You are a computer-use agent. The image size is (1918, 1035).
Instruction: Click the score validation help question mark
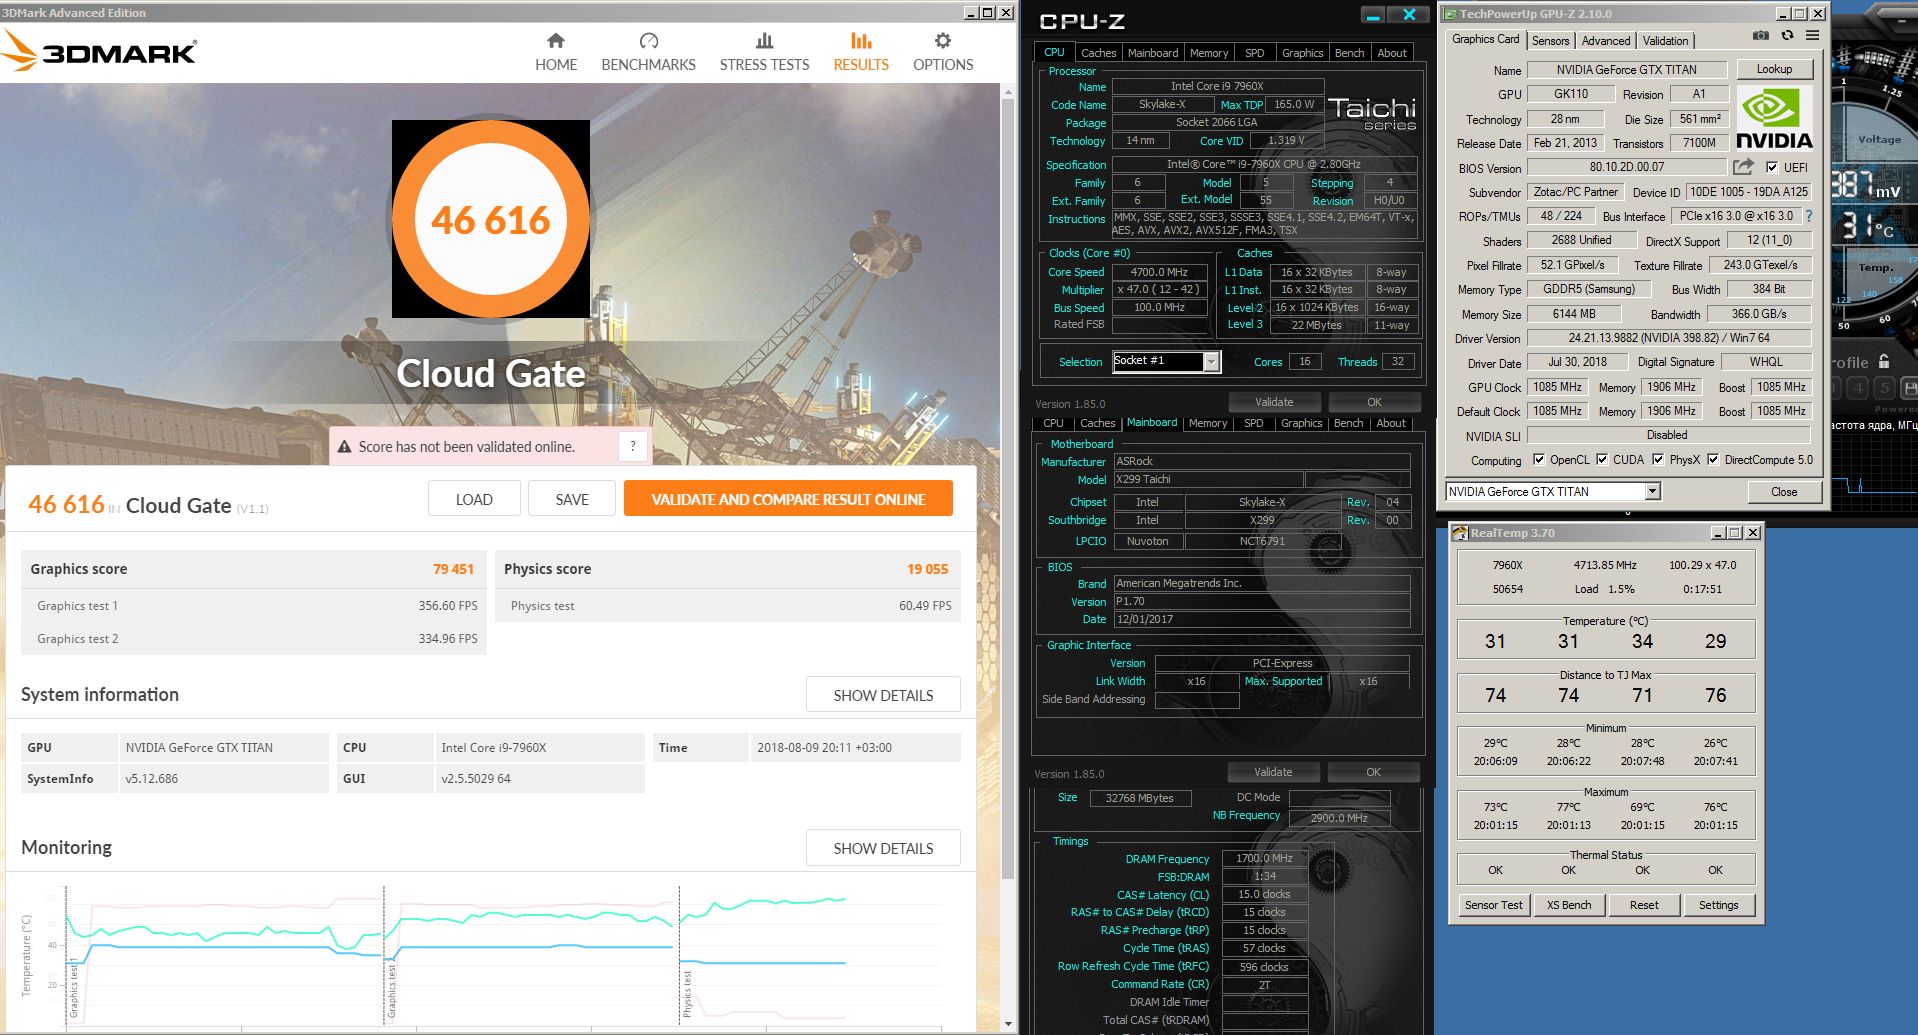click(633, 446)
